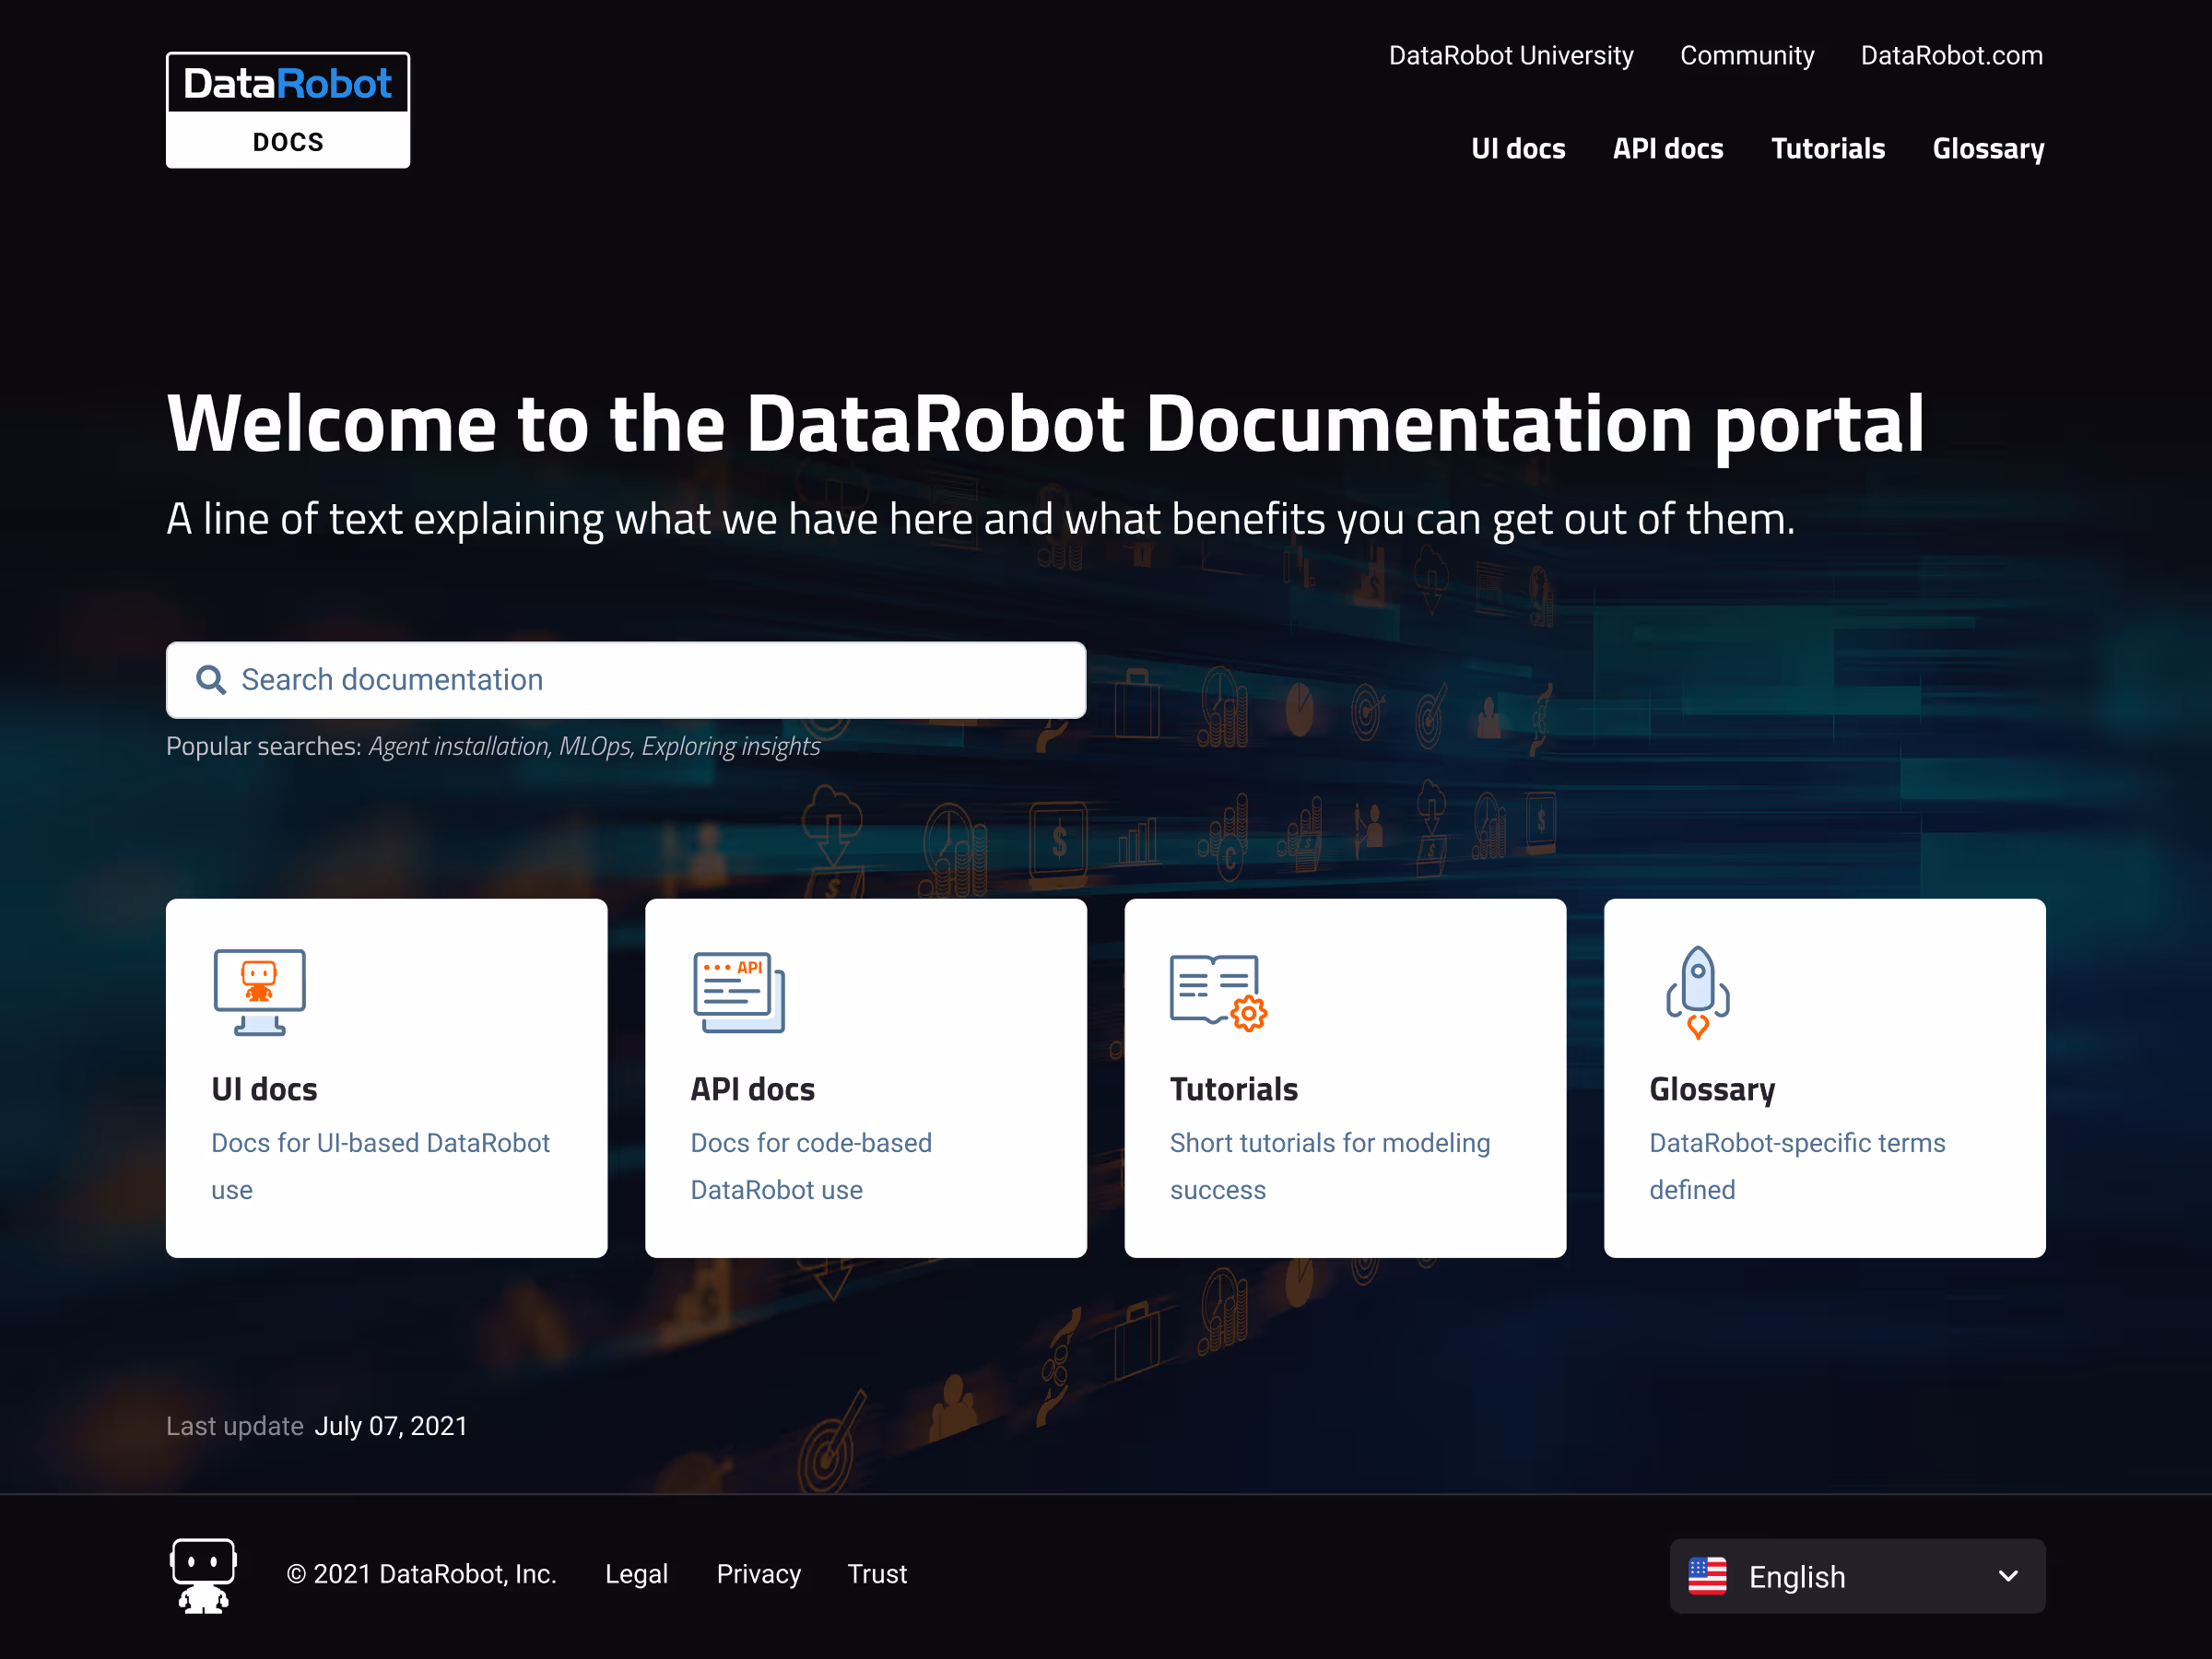Click 'Short tutorials for modeling success' text
This screenshot has height=1659, width=2212.
(1330, 1166)
